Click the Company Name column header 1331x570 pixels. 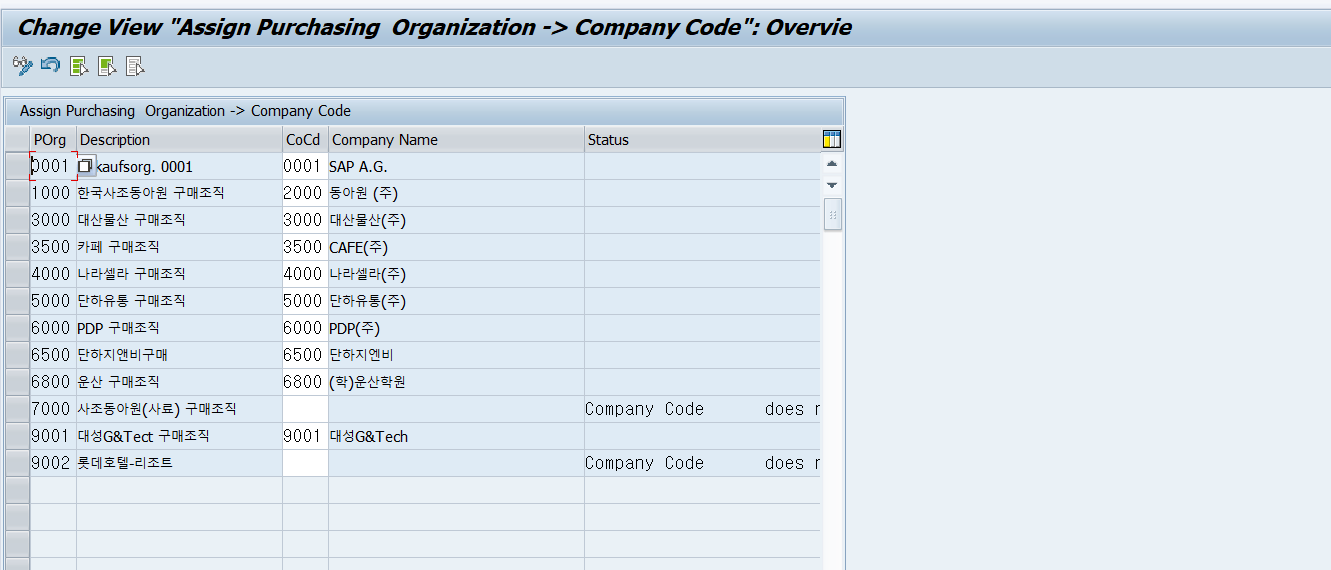pyautogui.click(x=456, y=140)
